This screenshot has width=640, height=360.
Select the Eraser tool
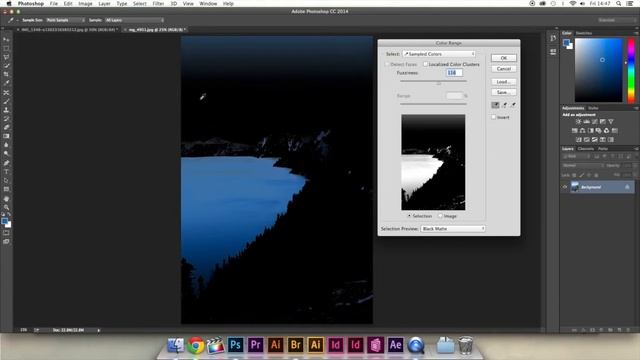[6, 127]
